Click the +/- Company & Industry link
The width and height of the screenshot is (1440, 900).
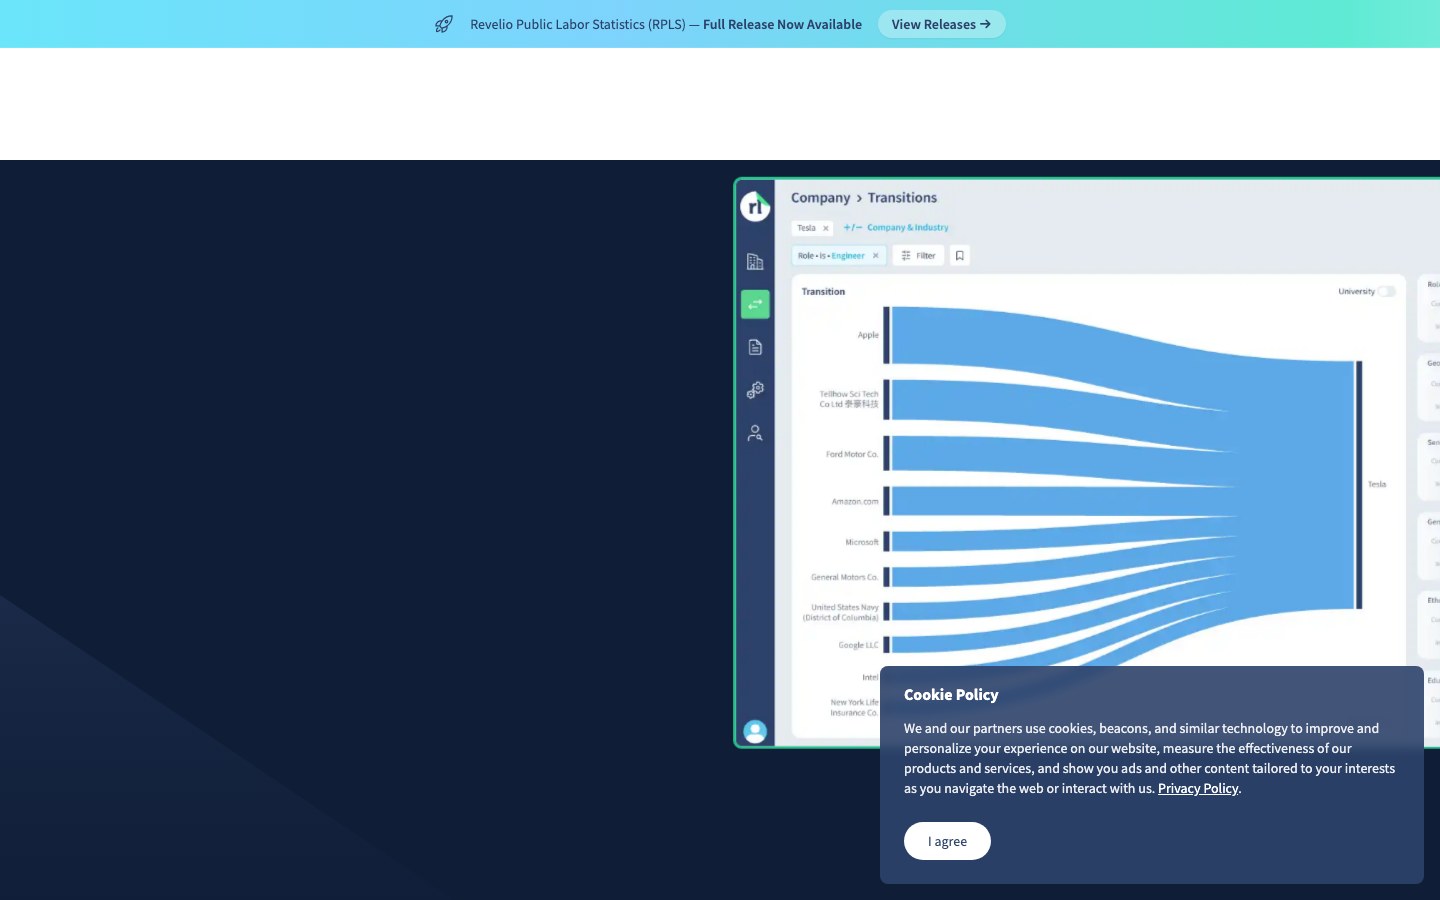896,228
